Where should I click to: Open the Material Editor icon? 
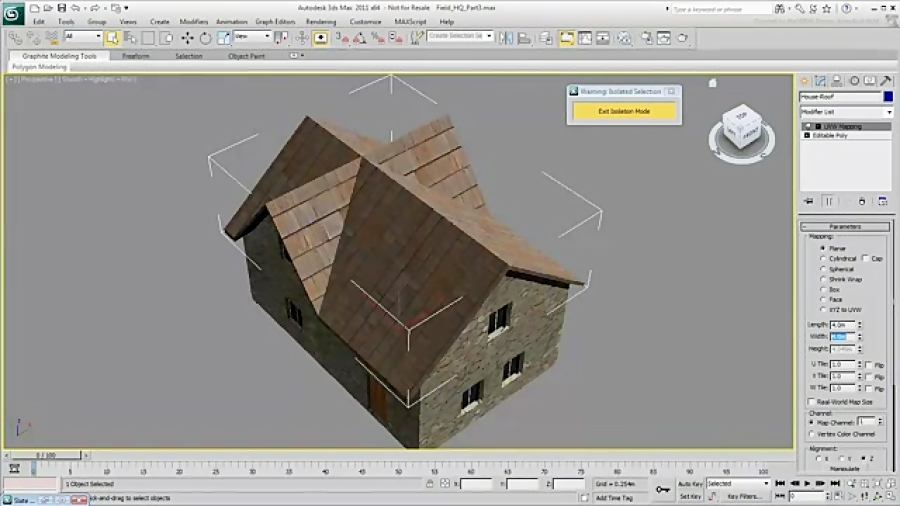click(x=624, y=38)
